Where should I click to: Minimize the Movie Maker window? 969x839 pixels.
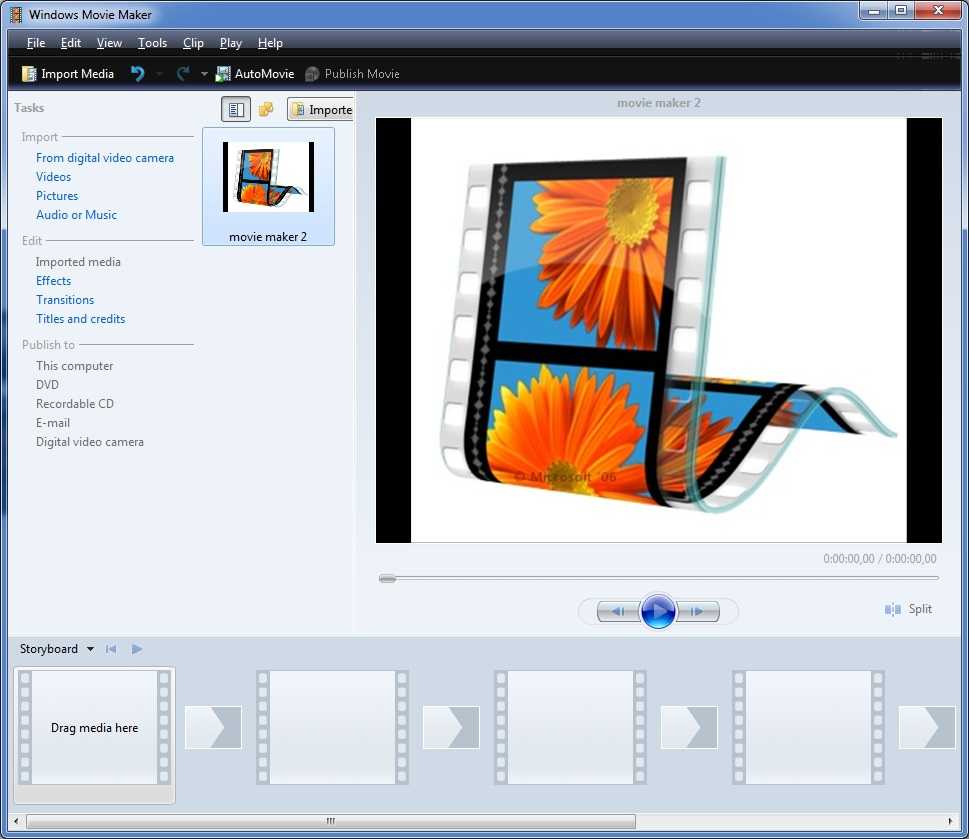(874, 11)
